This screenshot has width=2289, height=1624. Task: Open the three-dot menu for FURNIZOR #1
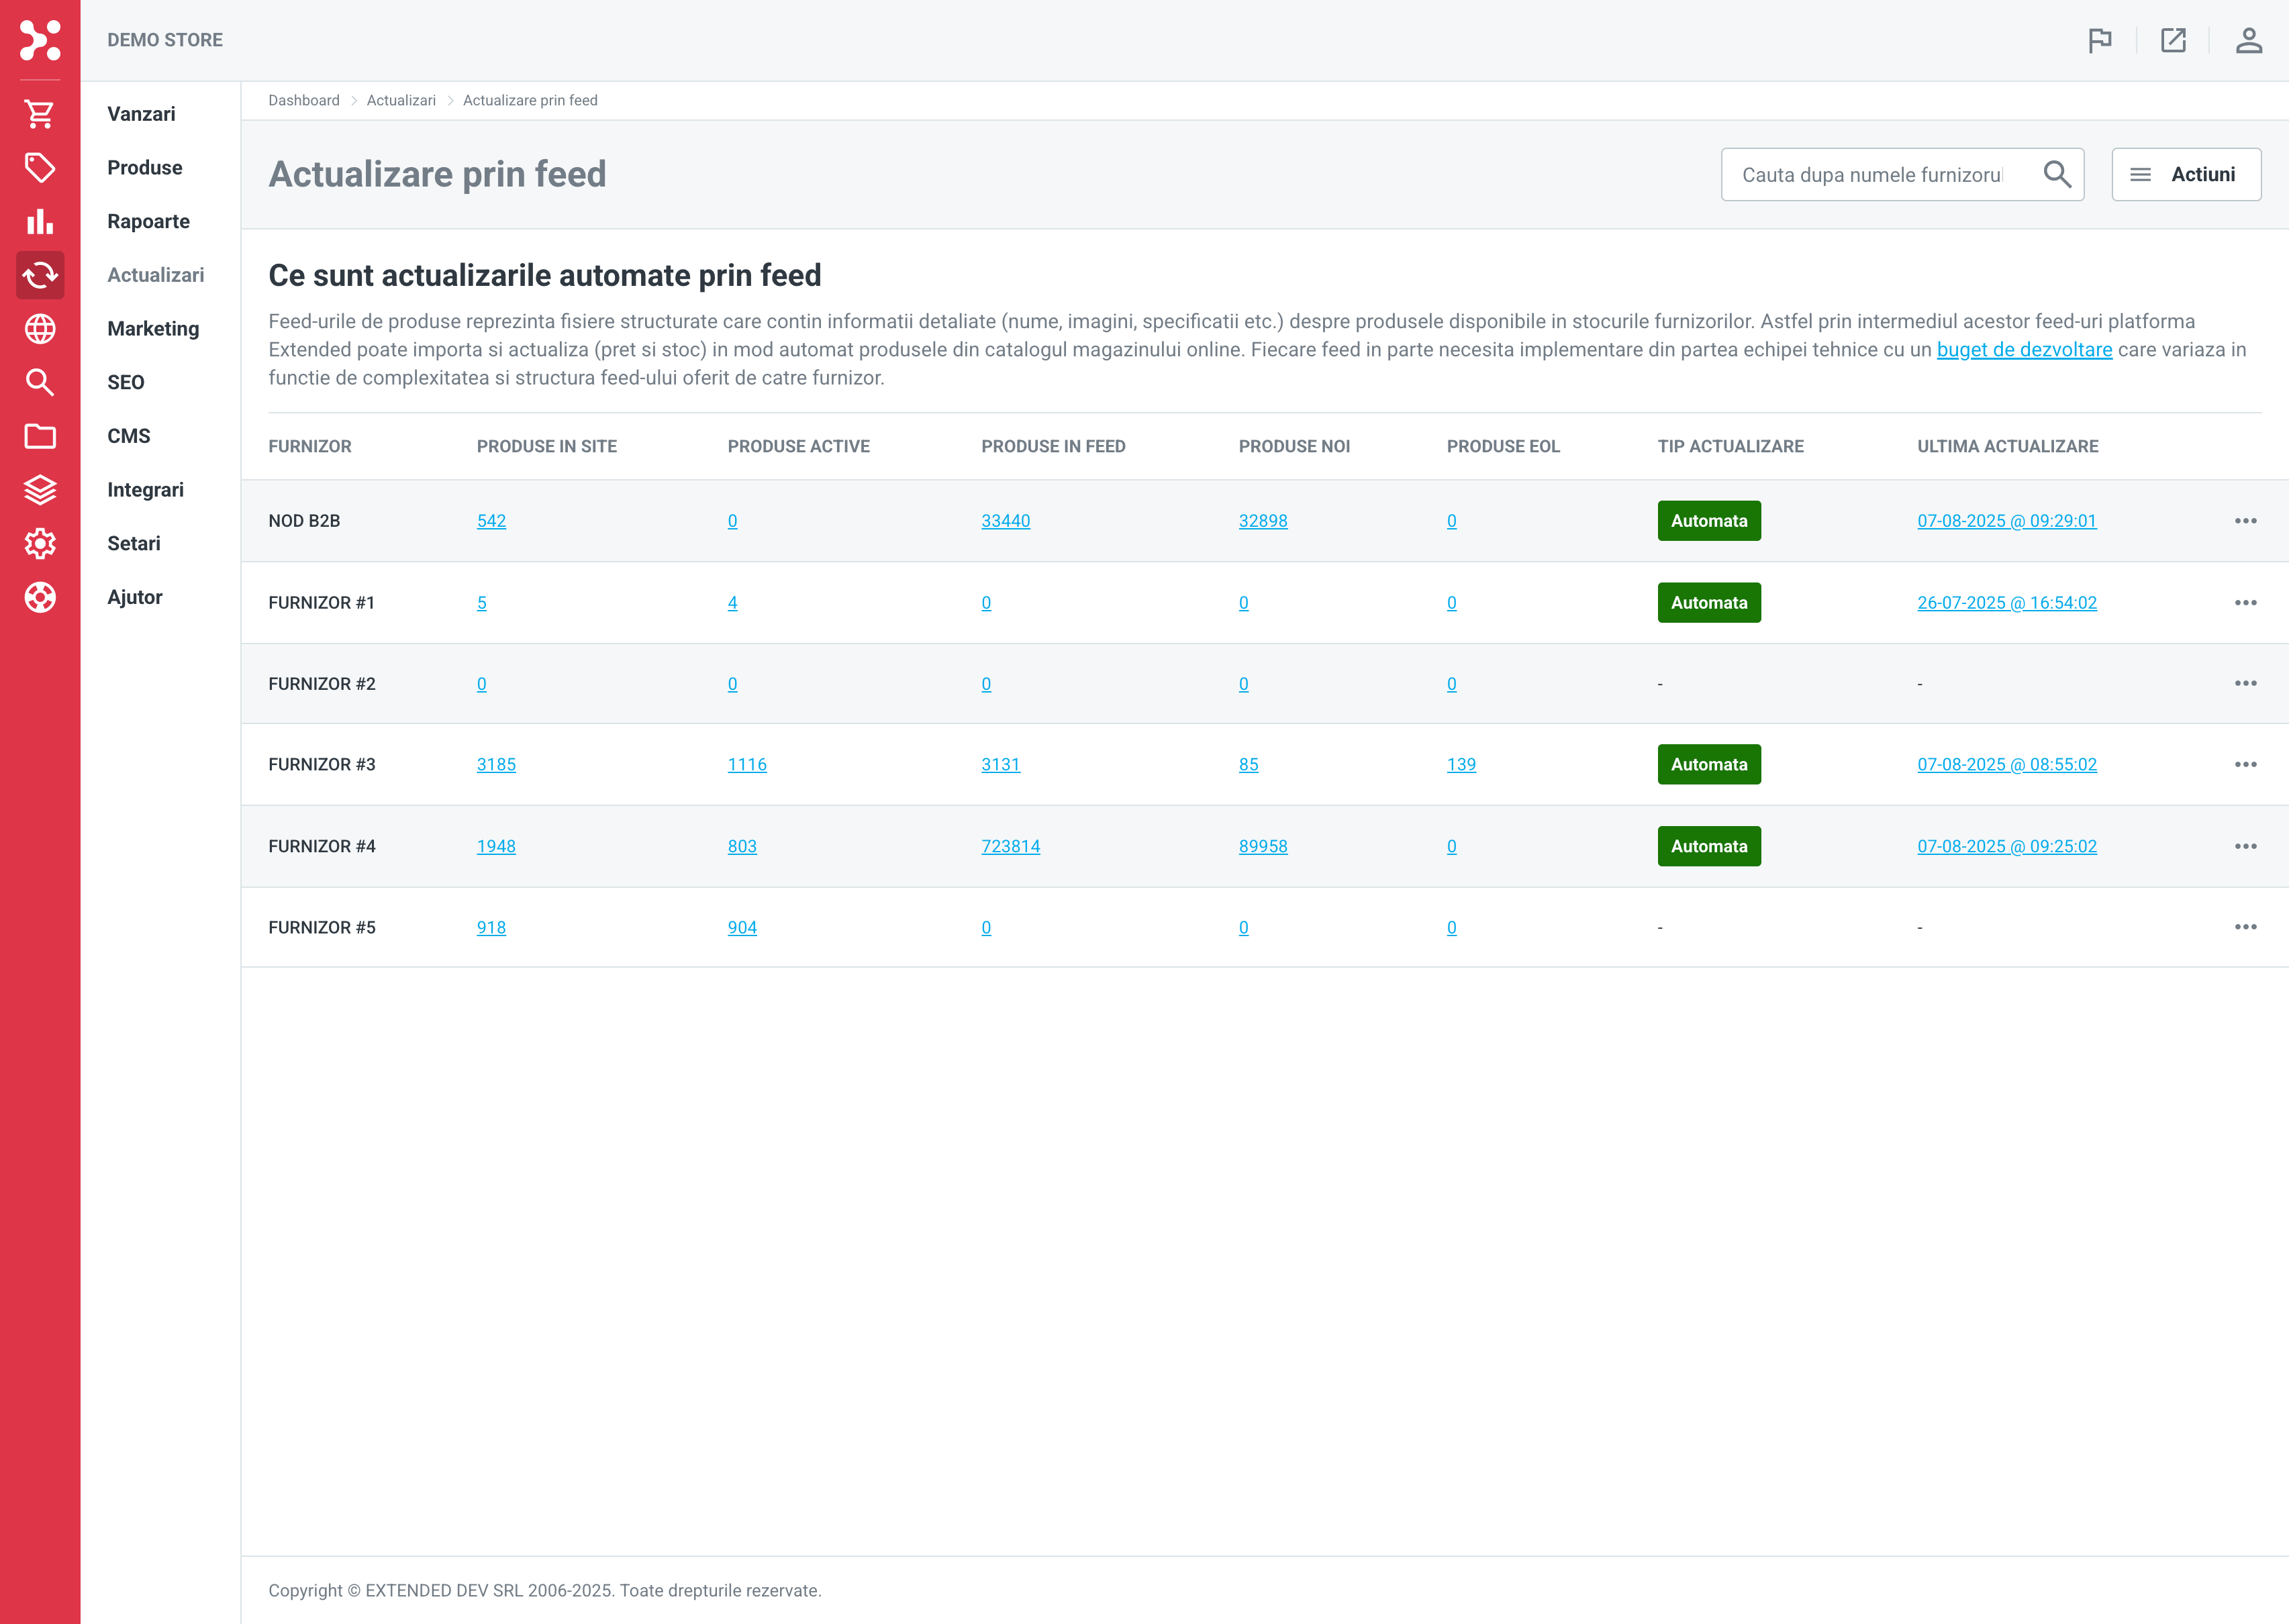point(2246,603)
